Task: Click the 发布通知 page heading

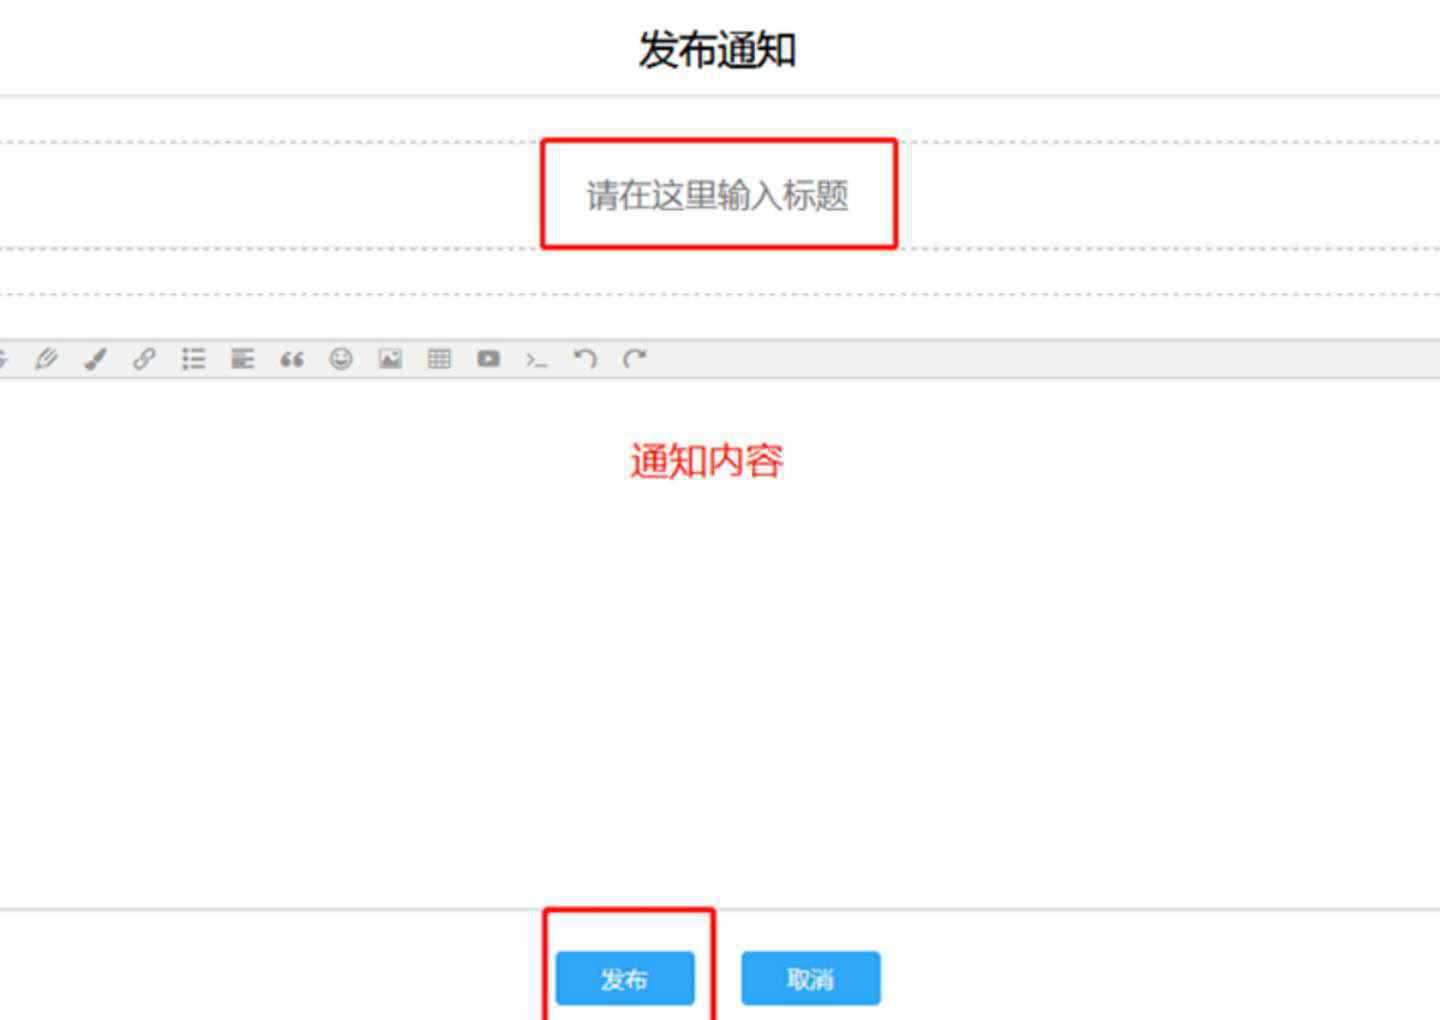Action: 717,50
